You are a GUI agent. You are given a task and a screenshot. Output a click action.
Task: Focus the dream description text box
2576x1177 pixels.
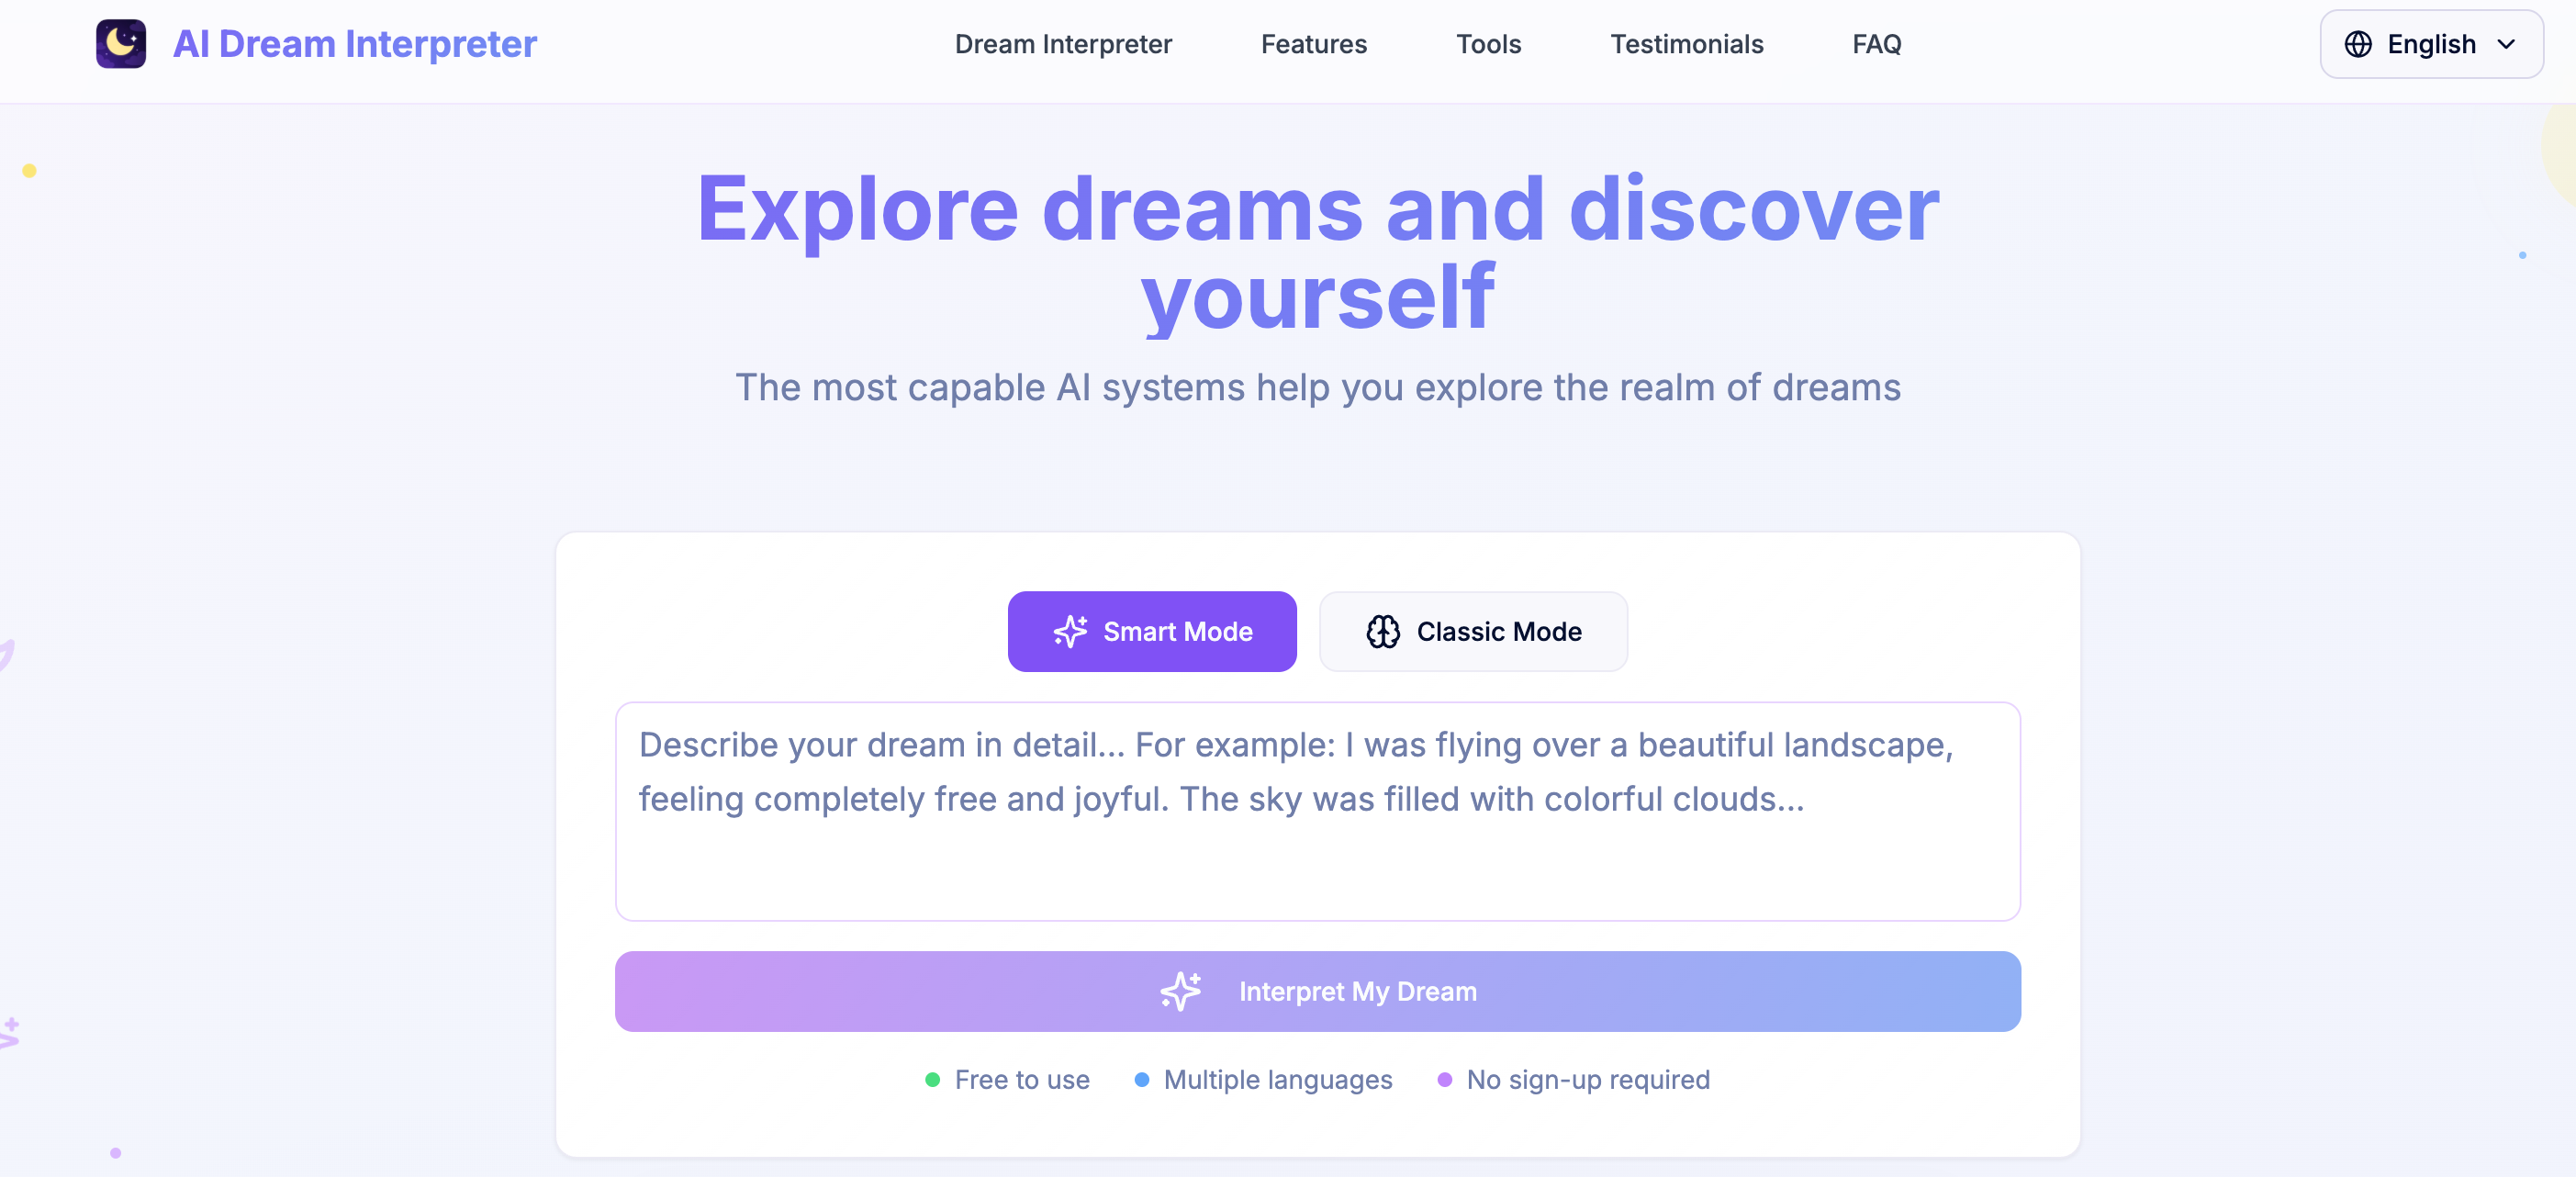(1317, 810)
